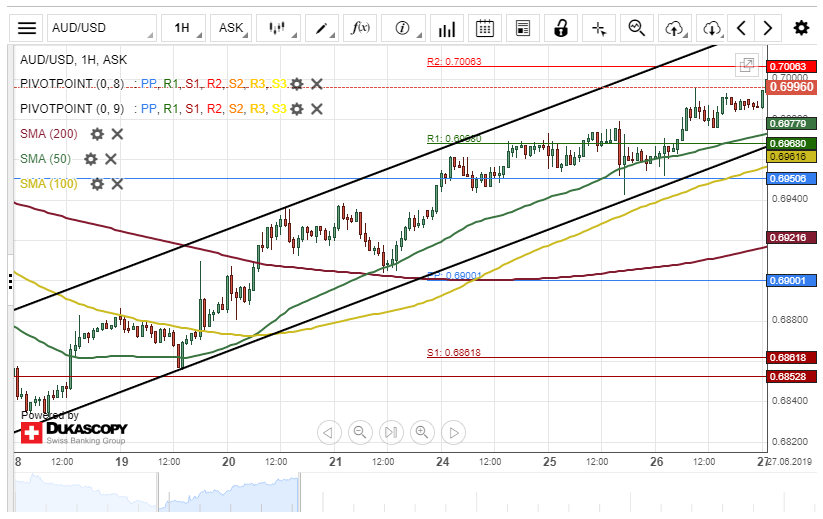Click the toolbar magnifier zoom icon
This screenshot has width=823, height=519.
[637, 28]
